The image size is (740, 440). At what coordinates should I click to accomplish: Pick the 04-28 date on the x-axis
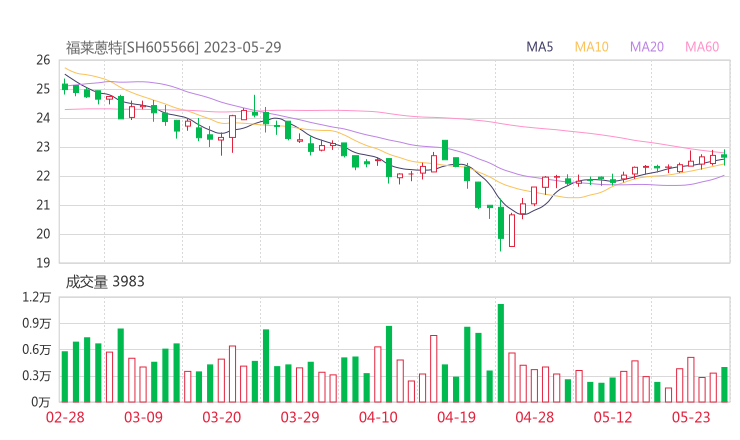click(535, 417)
